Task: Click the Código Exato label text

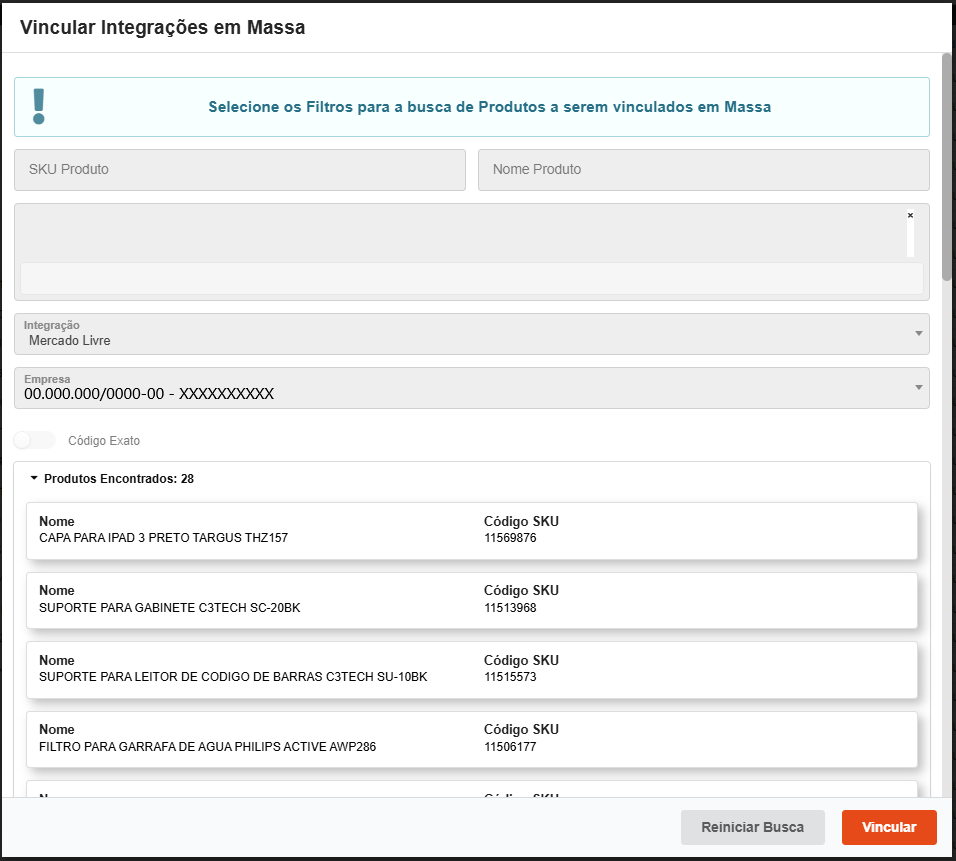Action: coord(104,440)
